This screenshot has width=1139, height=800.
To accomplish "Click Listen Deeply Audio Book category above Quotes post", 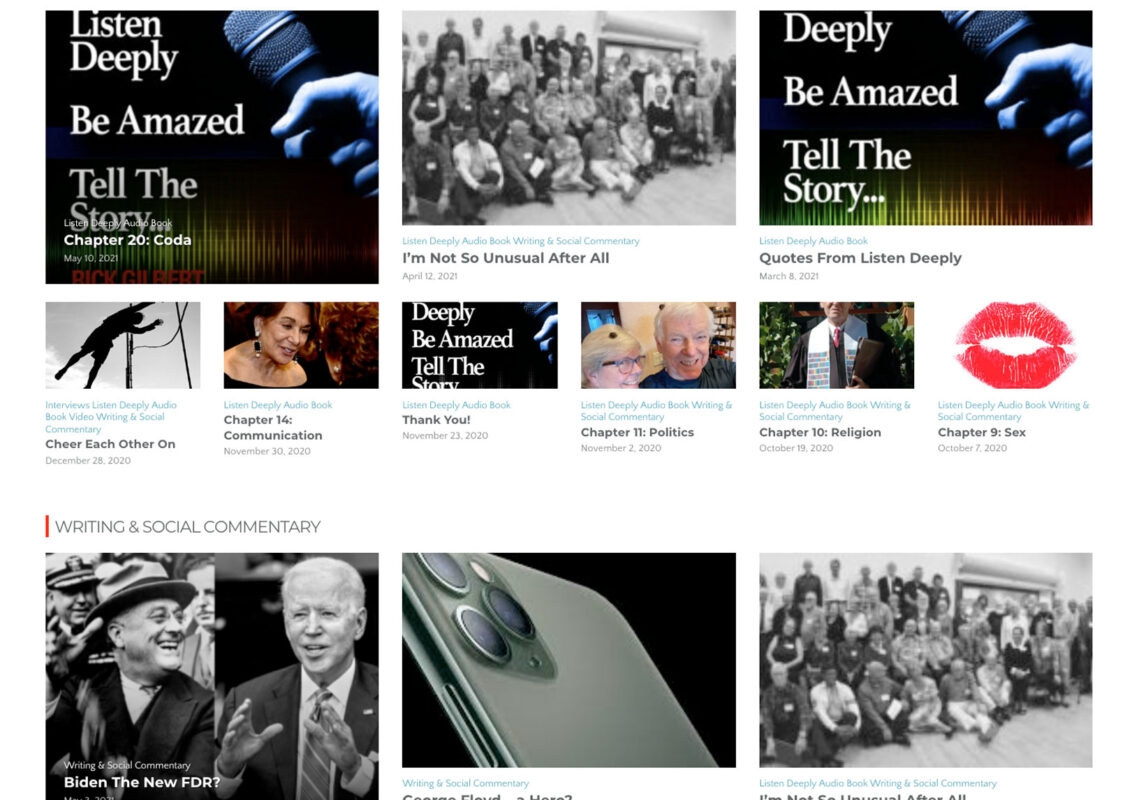I will point(813,241).
